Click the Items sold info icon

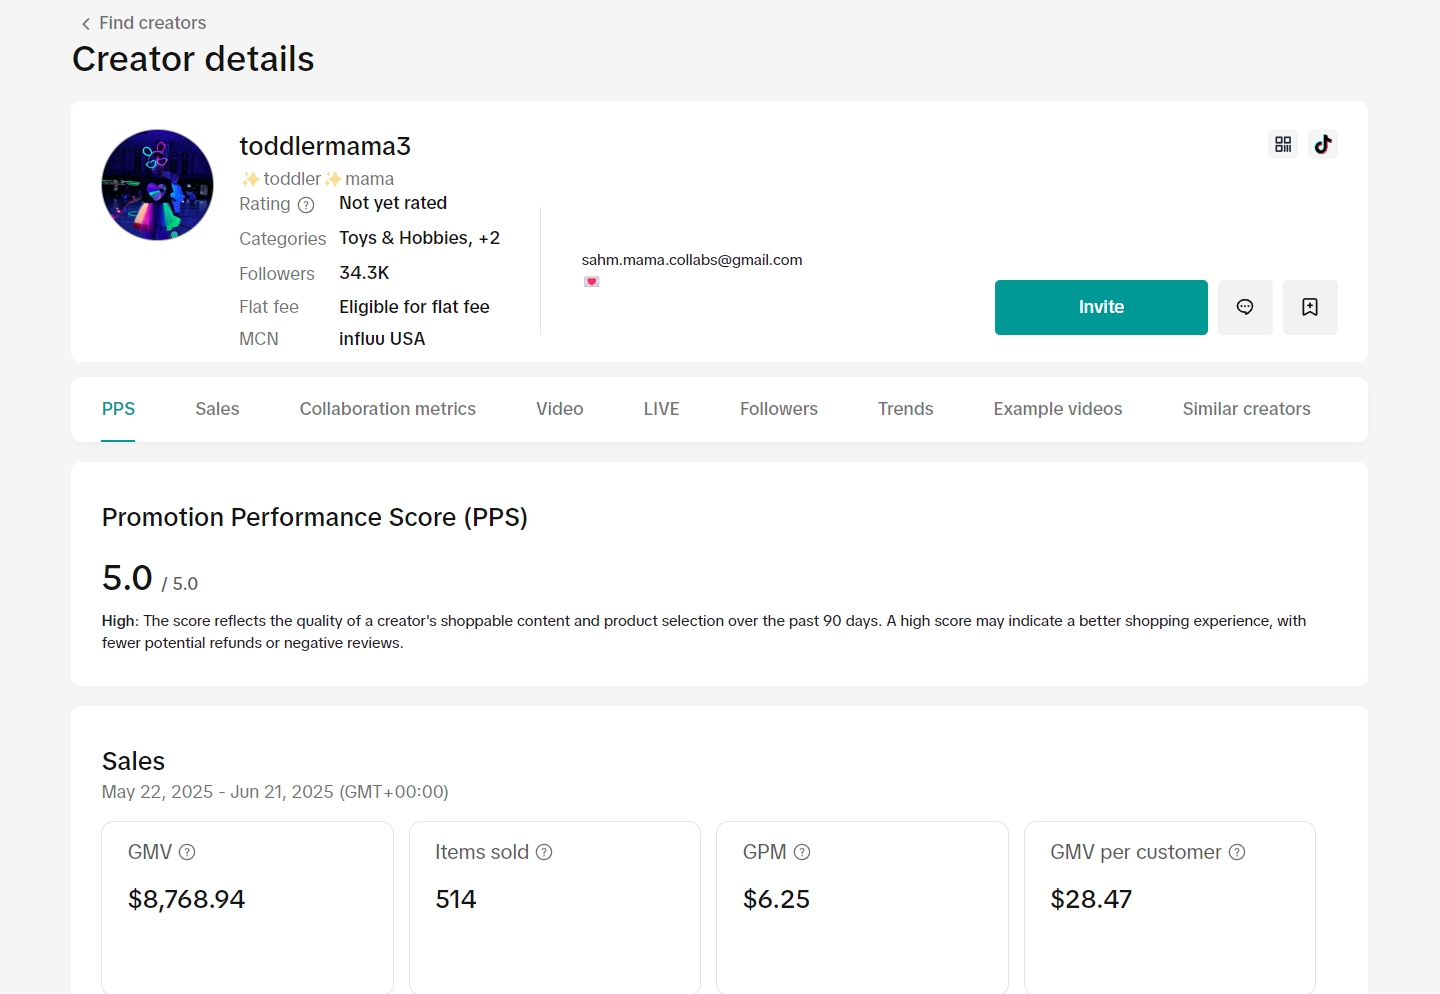[544, 852]
